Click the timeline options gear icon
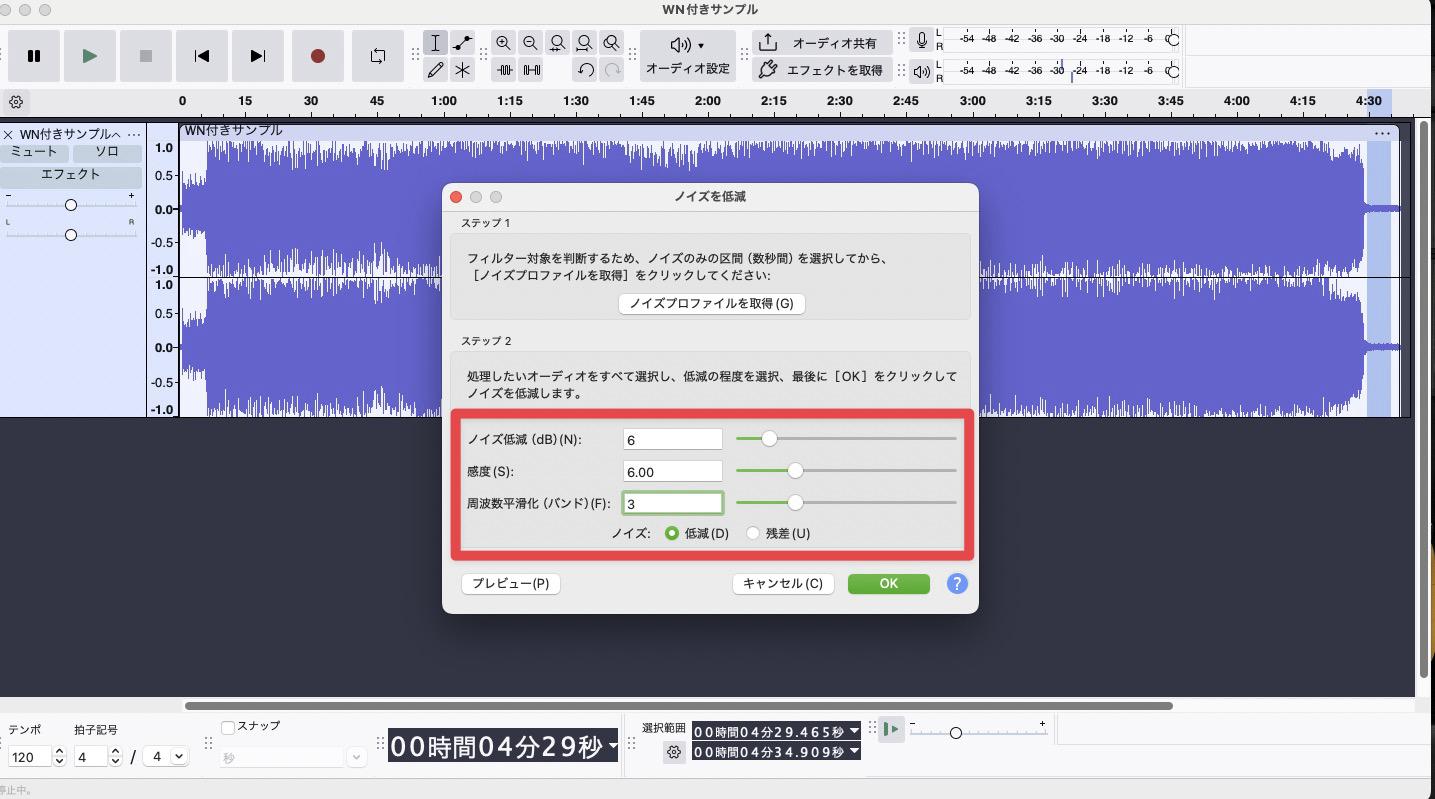Screen dimensions: 1435x799 click(16, 102)
